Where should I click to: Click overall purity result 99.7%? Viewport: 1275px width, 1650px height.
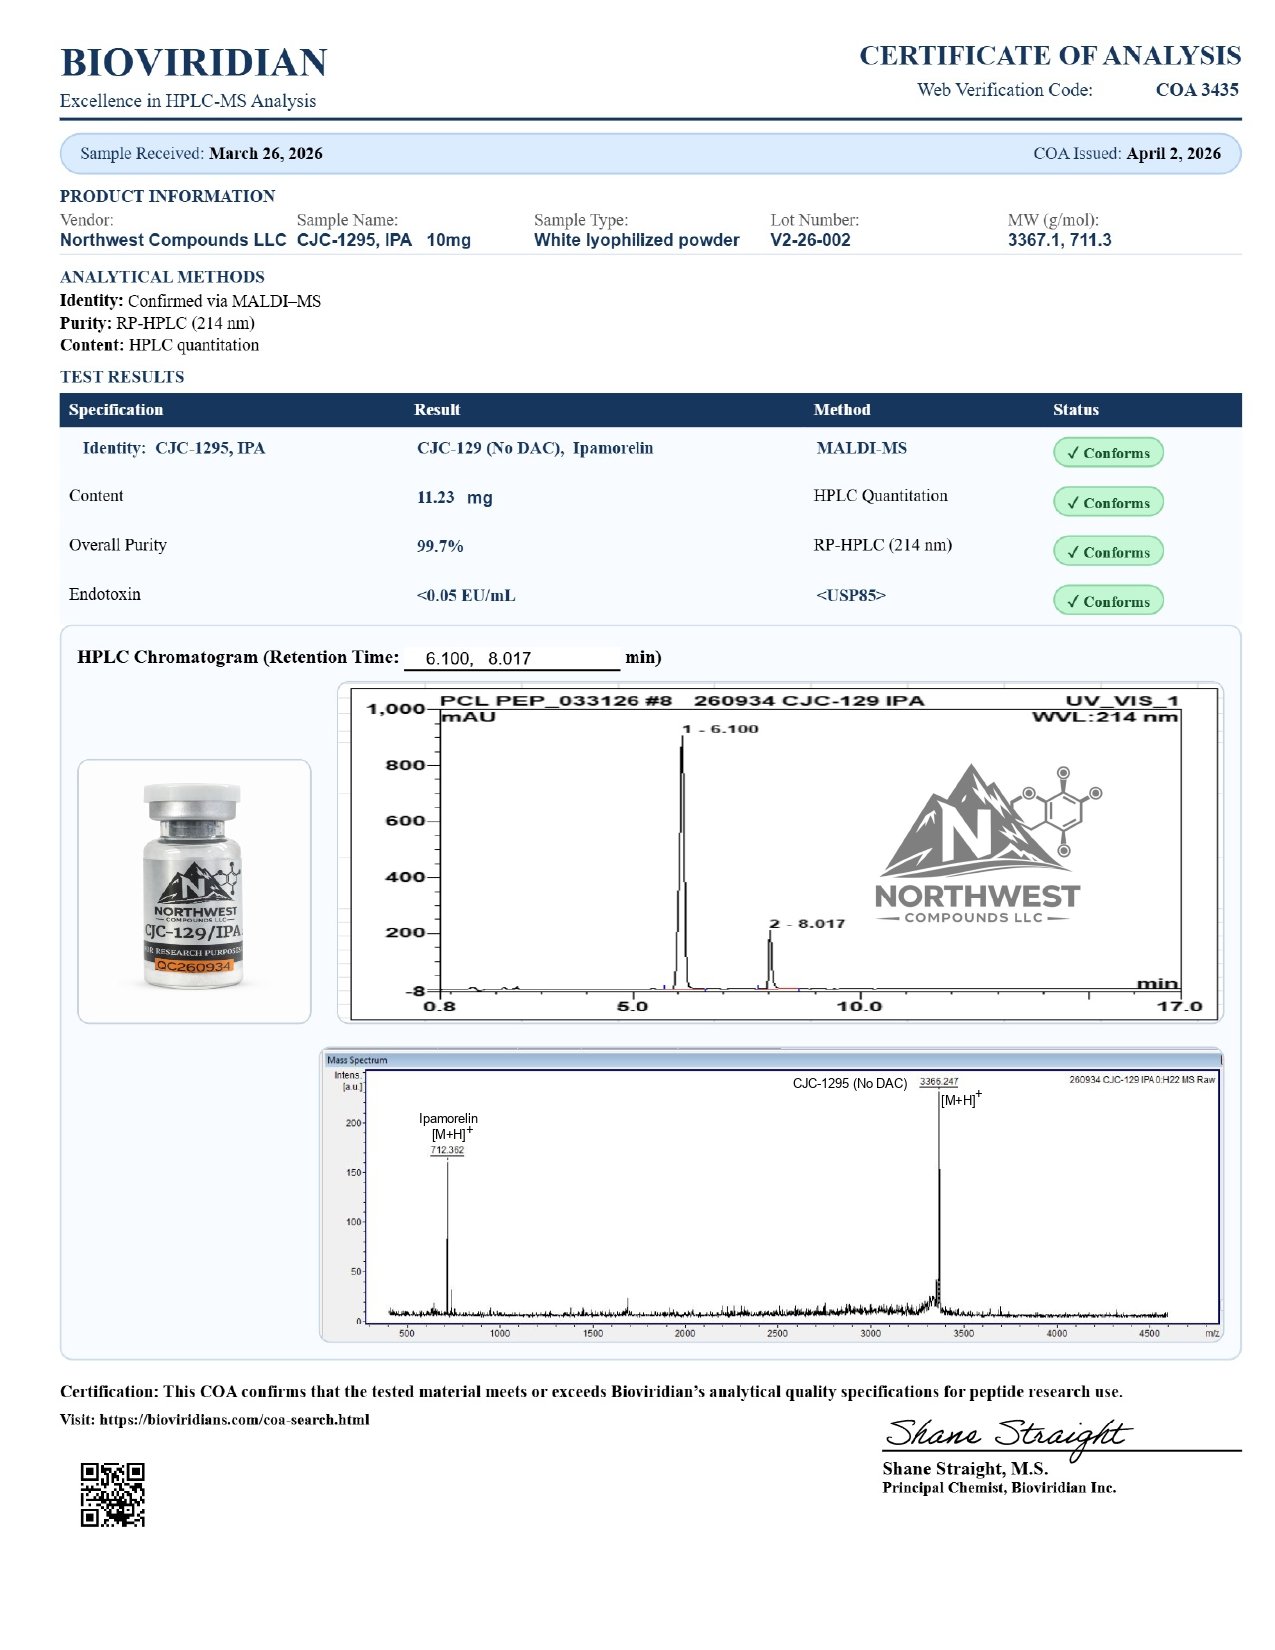(440, 547)
